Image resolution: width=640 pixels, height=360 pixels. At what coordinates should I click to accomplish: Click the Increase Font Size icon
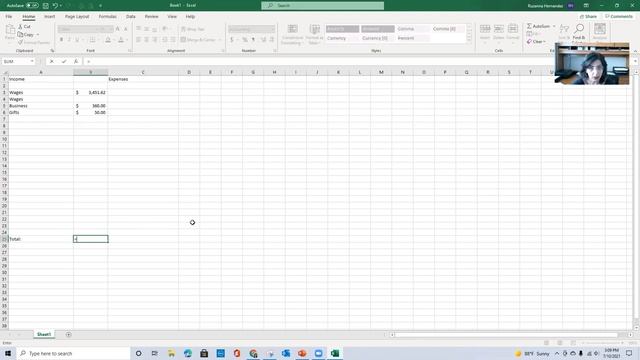point(118,29)
